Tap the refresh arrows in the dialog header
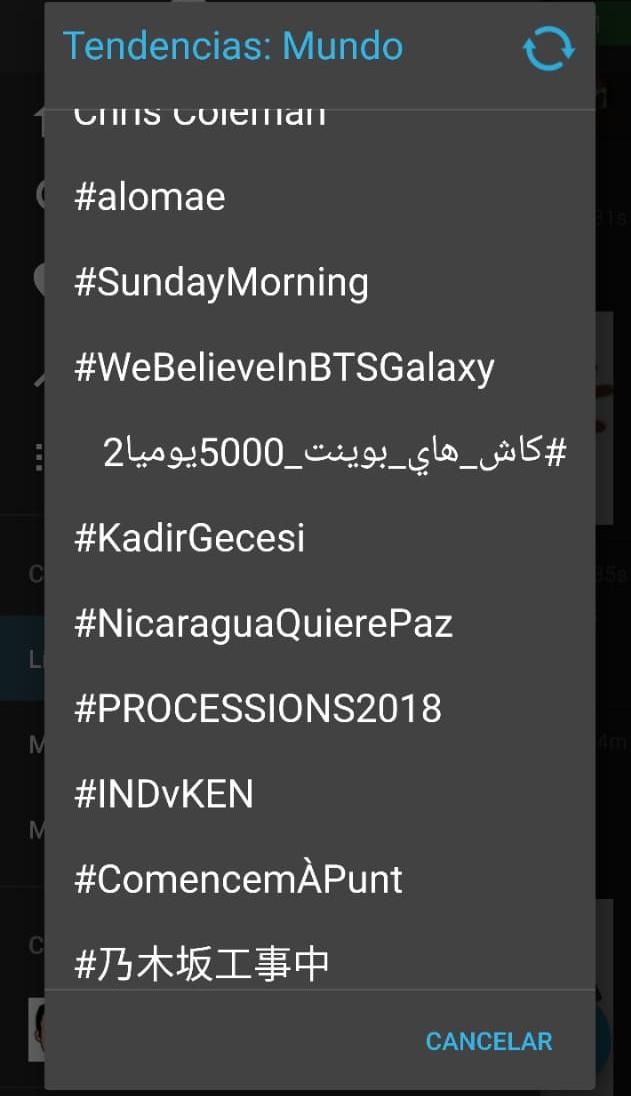Screen dimensions: 631x1096 (x=548, y=46)
